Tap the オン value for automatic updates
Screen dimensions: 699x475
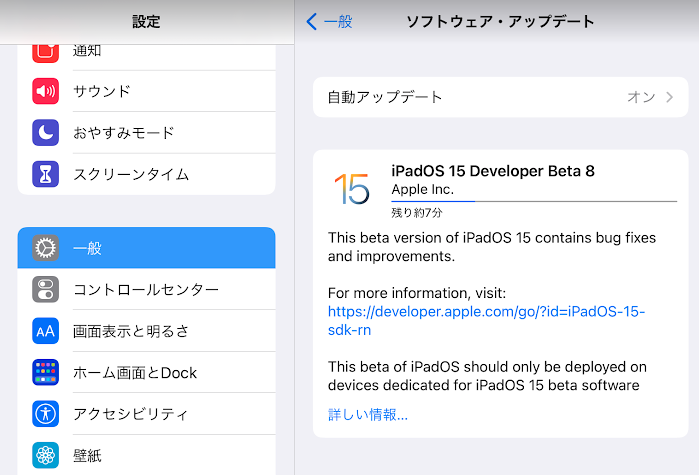point(641,97)
